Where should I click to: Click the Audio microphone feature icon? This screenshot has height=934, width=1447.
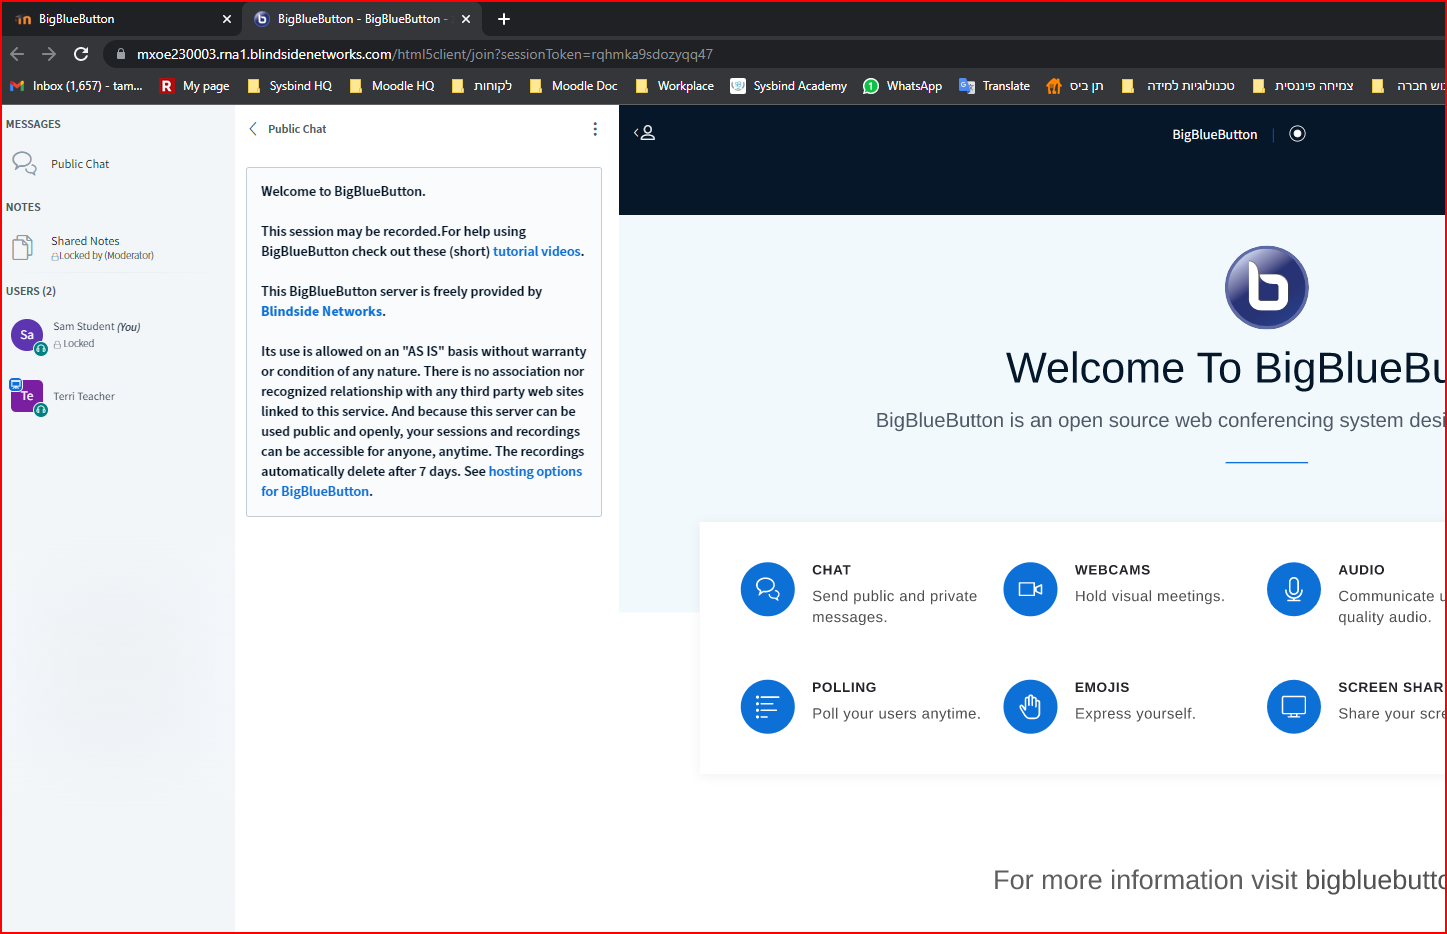[1293, 589]
